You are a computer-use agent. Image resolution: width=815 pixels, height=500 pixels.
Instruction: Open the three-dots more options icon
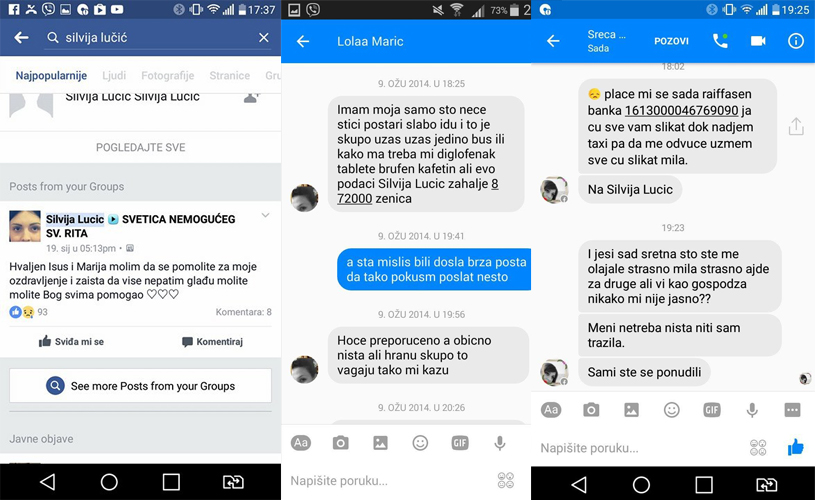coord(792,410)
